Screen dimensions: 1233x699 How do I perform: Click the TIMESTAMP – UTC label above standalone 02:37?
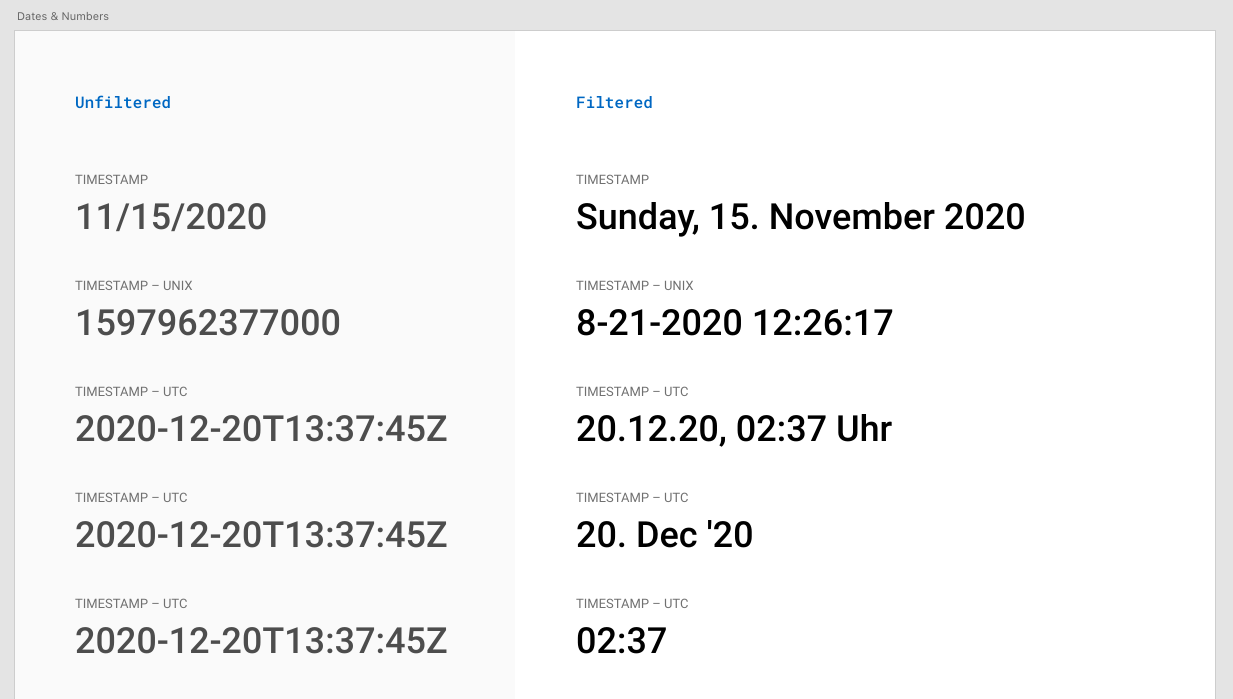[x=632, y=604]
